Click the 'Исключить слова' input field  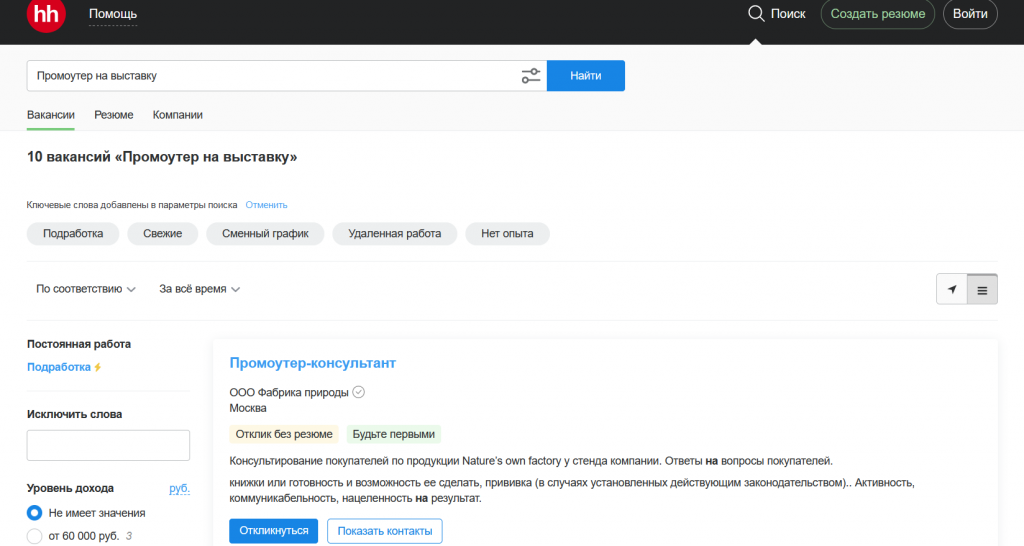(x=108, y=445)
